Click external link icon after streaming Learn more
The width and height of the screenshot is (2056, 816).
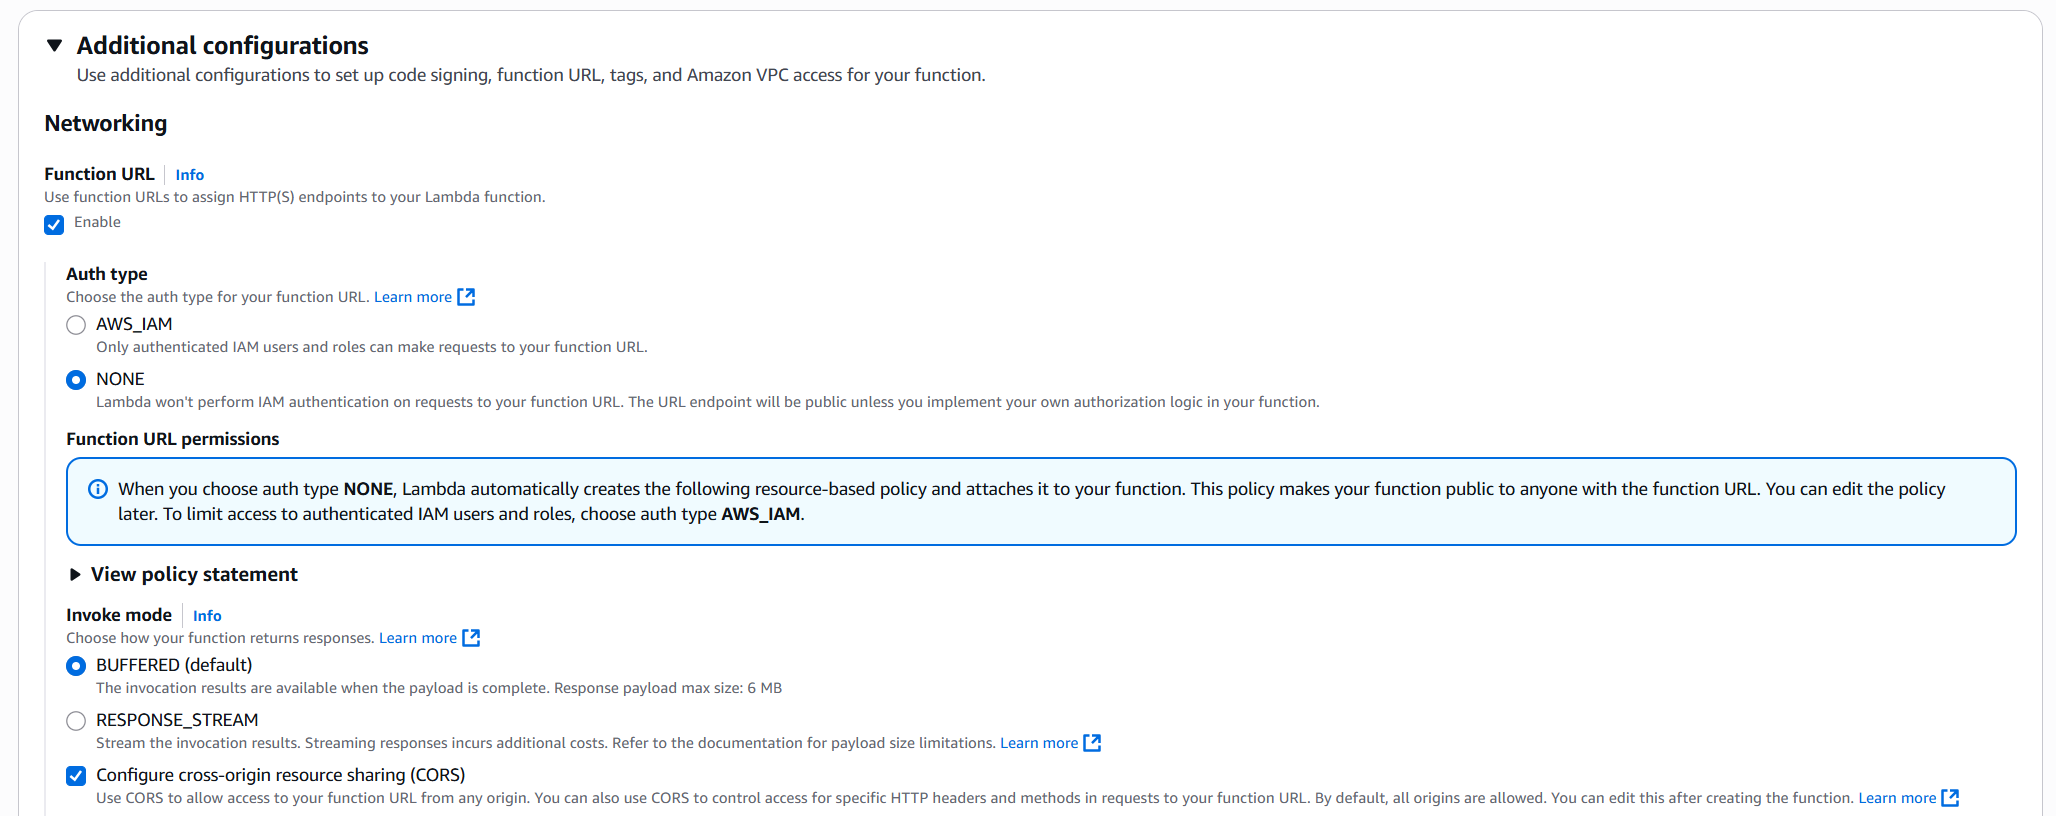[1092, 743]
